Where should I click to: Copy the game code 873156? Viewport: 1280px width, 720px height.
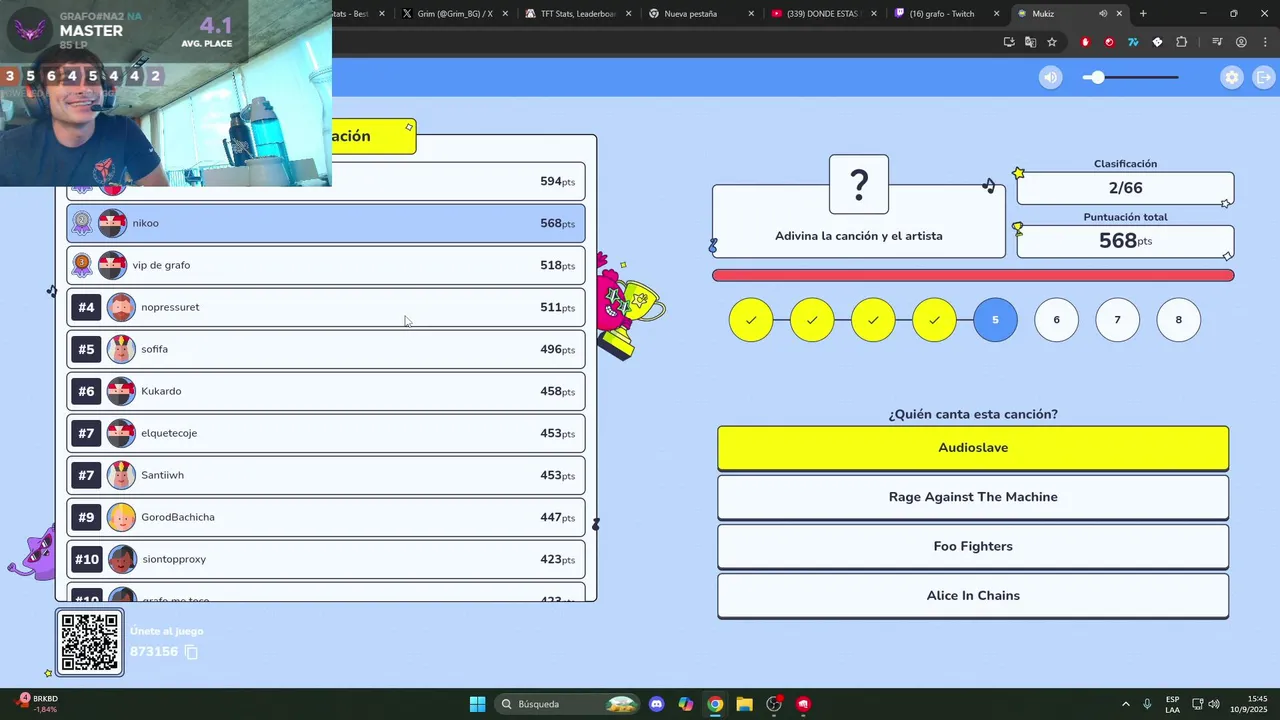tap(191, 652)
